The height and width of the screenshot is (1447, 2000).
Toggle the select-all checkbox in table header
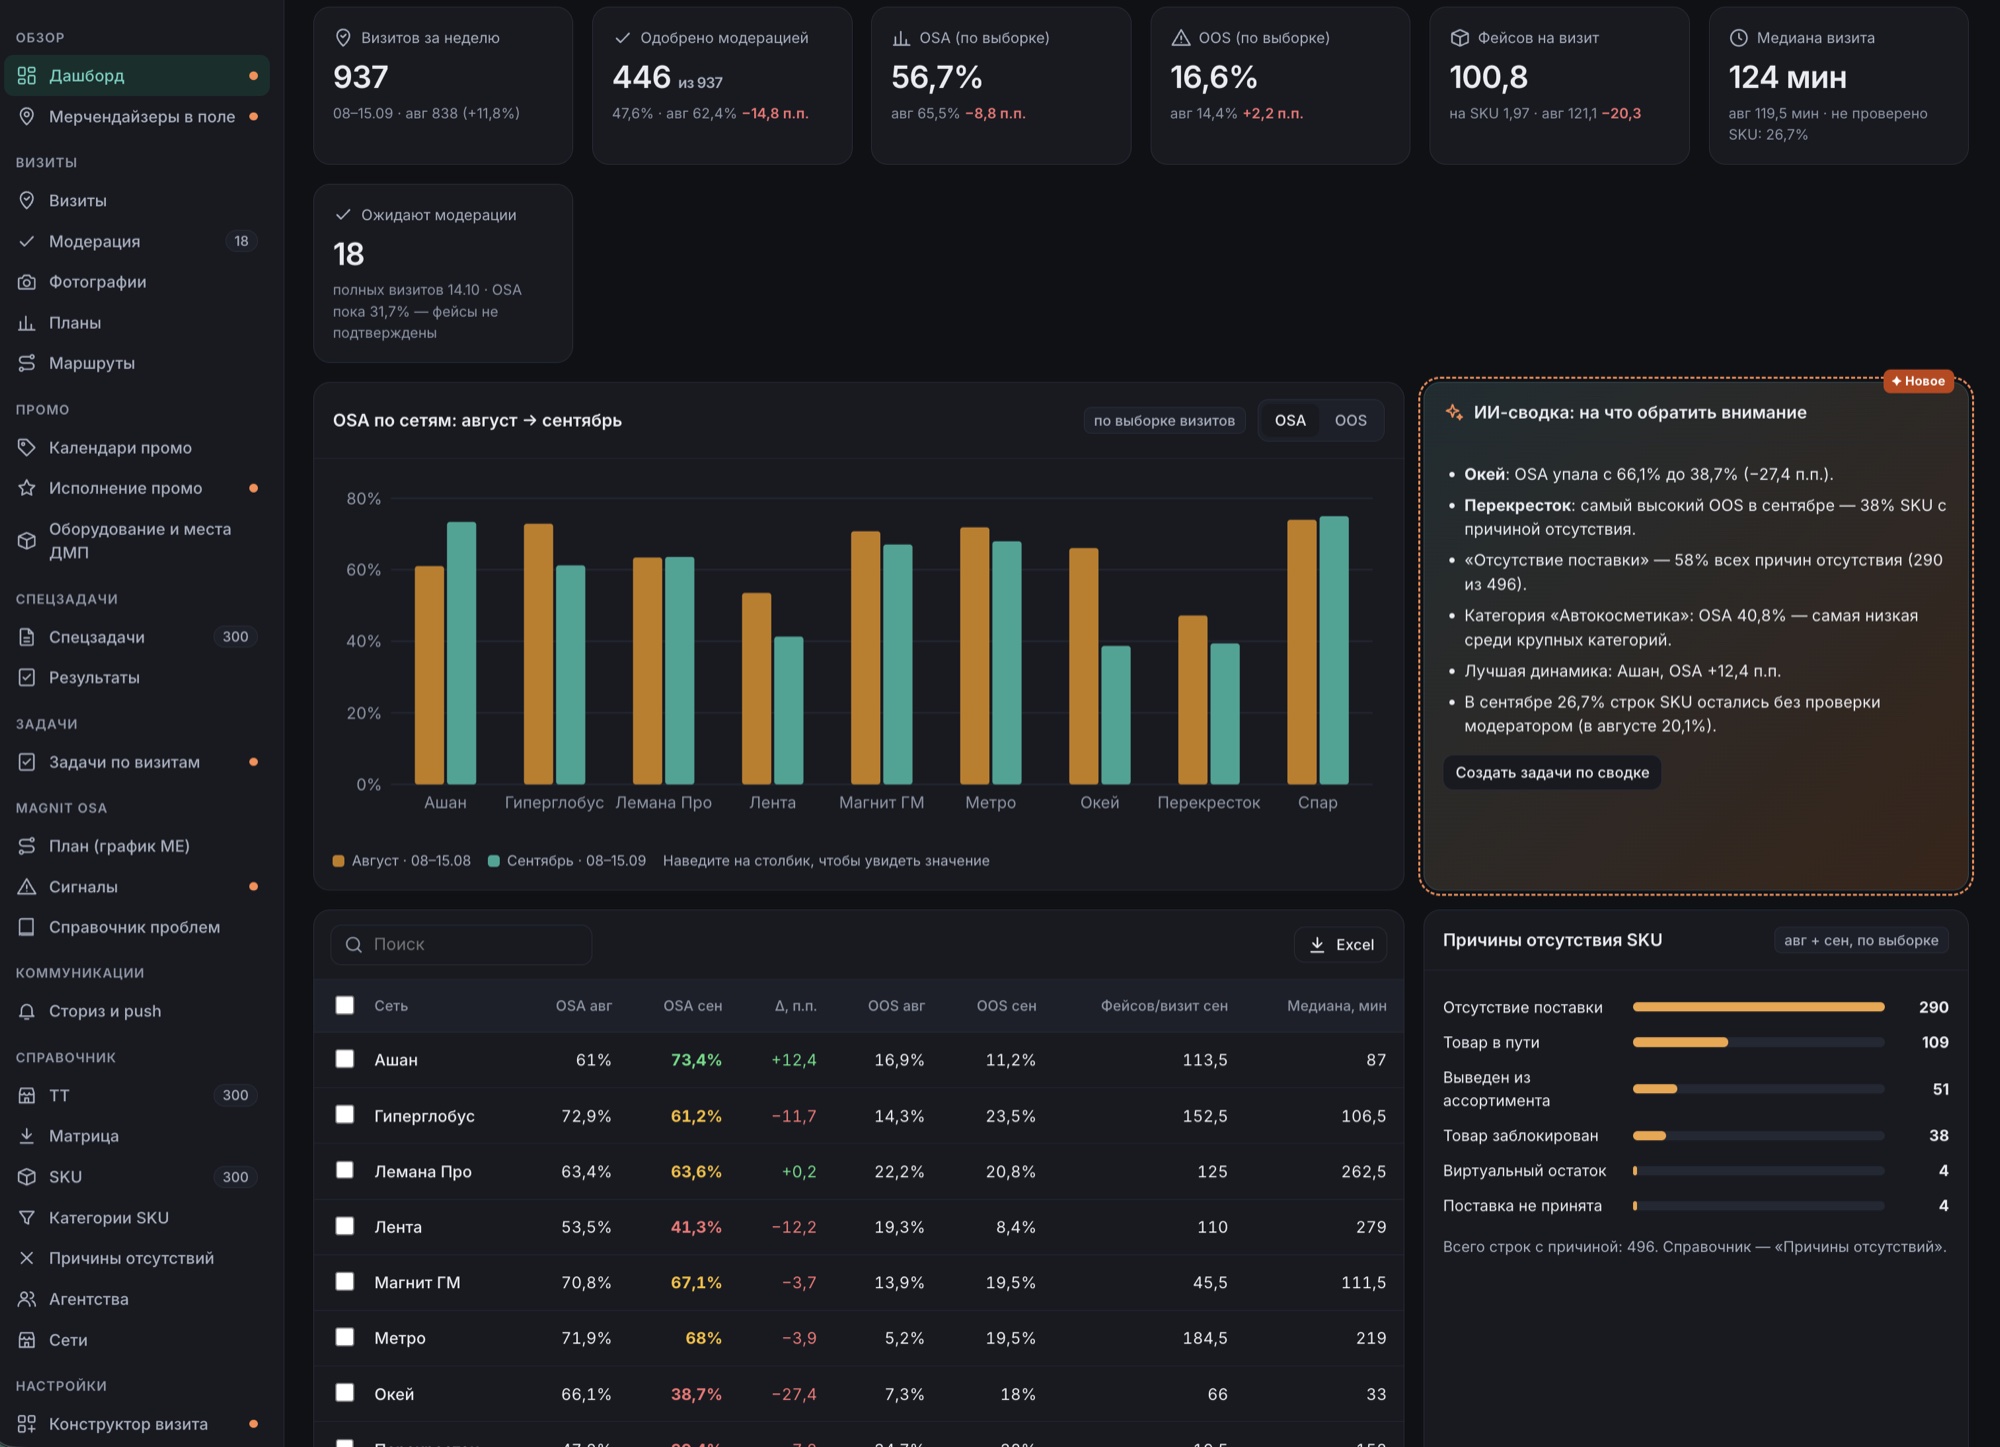tap(345, 1005)
